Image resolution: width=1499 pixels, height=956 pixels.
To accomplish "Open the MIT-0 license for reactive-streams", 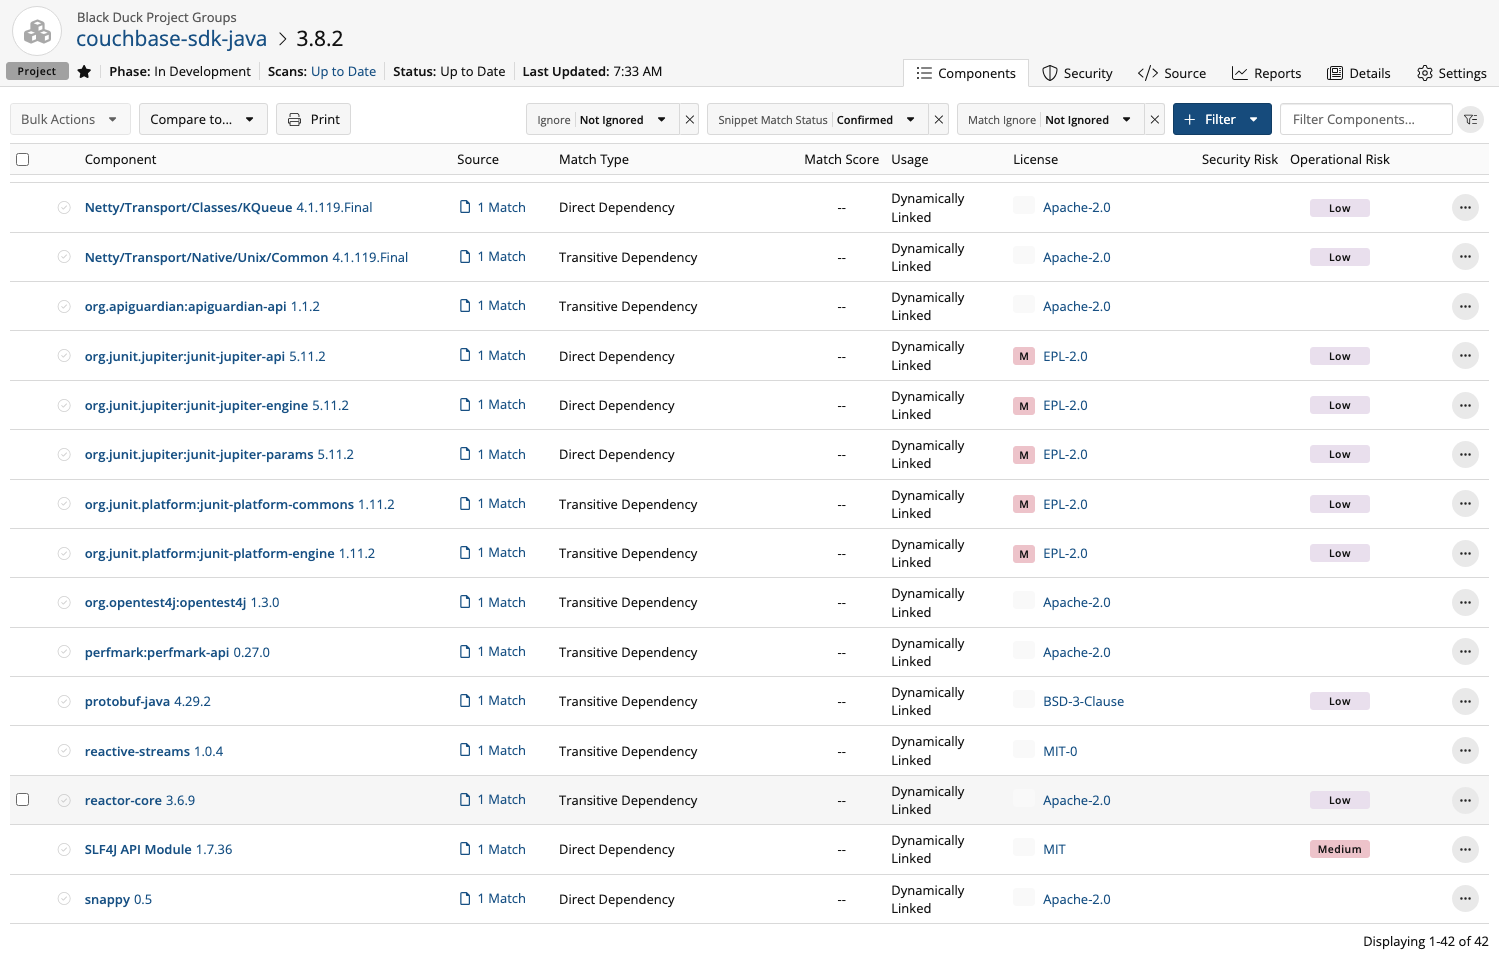I will pyautogui.click(x=1060, y=752).
